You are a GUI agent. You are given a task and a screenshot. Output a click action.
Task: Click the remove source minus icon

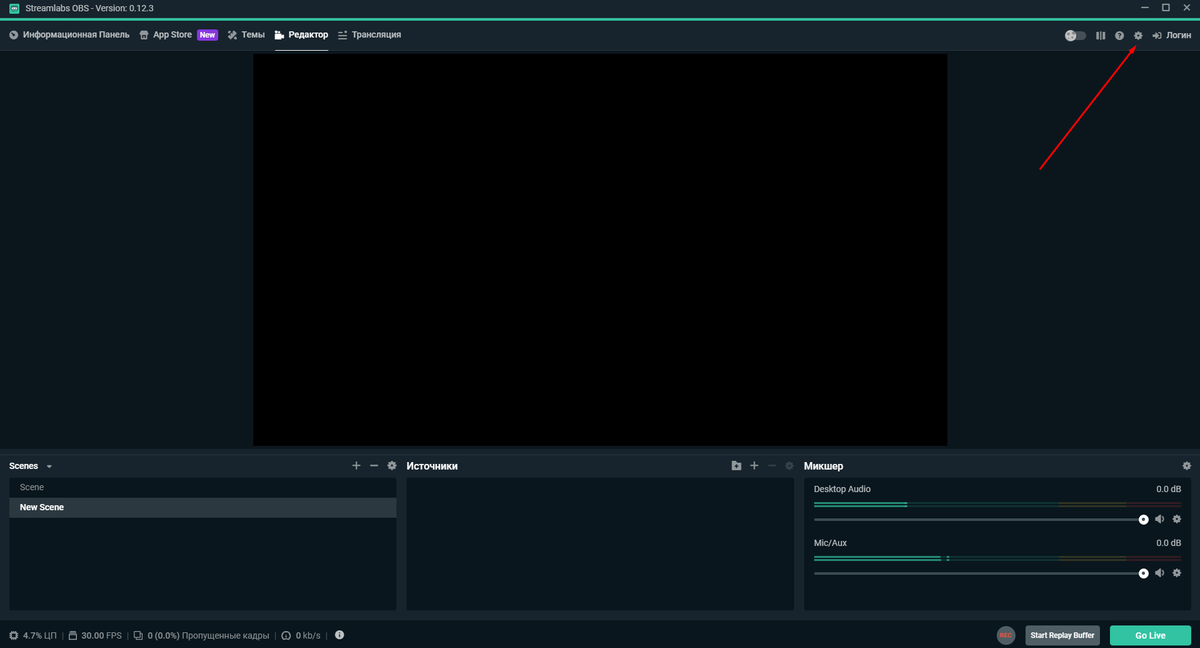[x=772, y=466]
